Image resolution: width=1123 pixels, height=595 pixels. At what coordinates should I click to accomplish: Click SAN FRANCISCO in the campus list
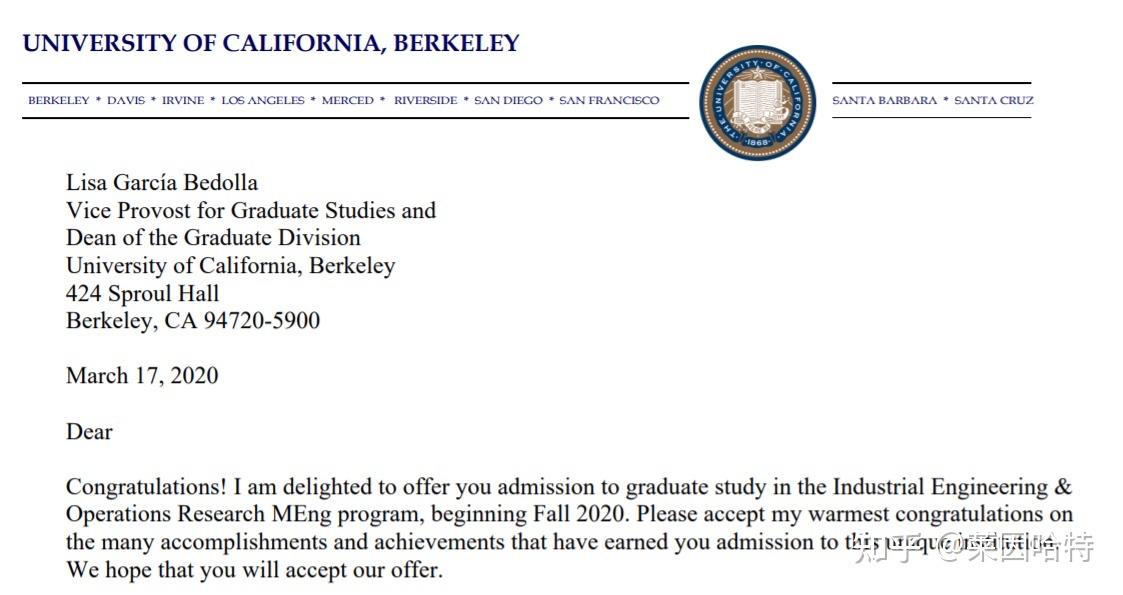click(609, 101)
